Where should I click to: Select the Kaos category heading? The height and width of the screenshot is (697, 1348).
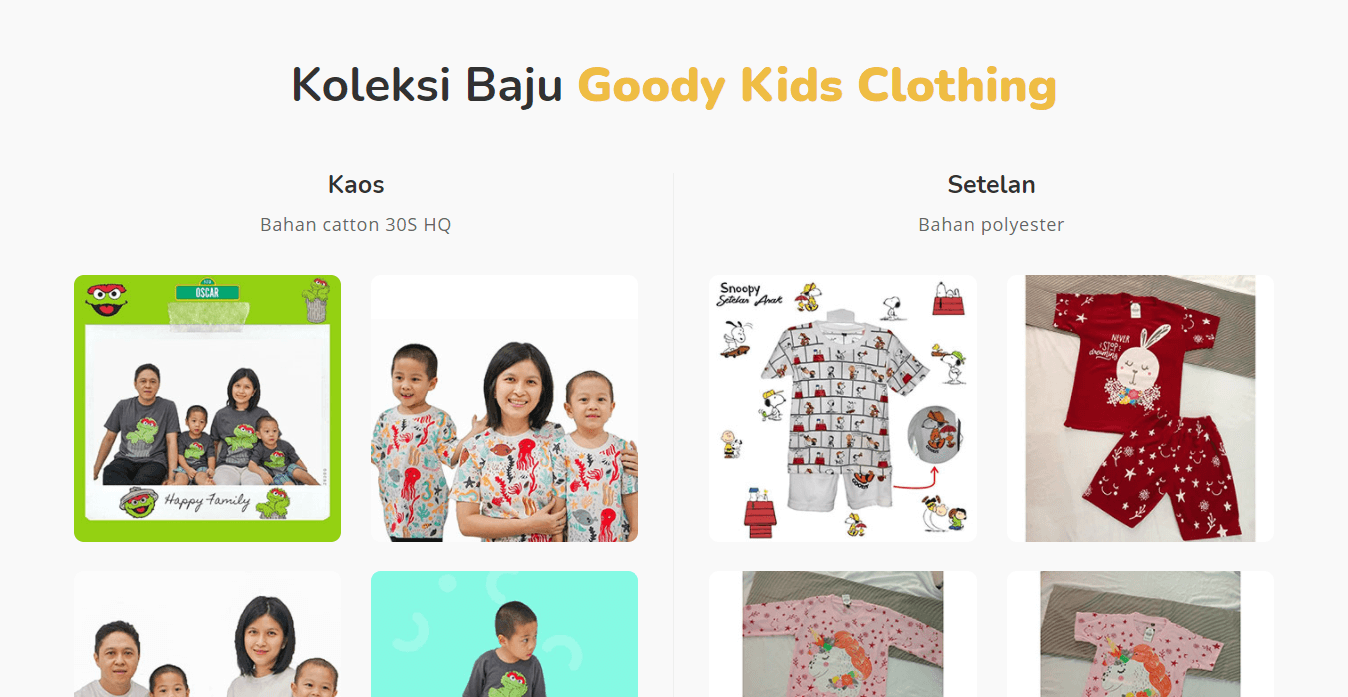(356, 184)
